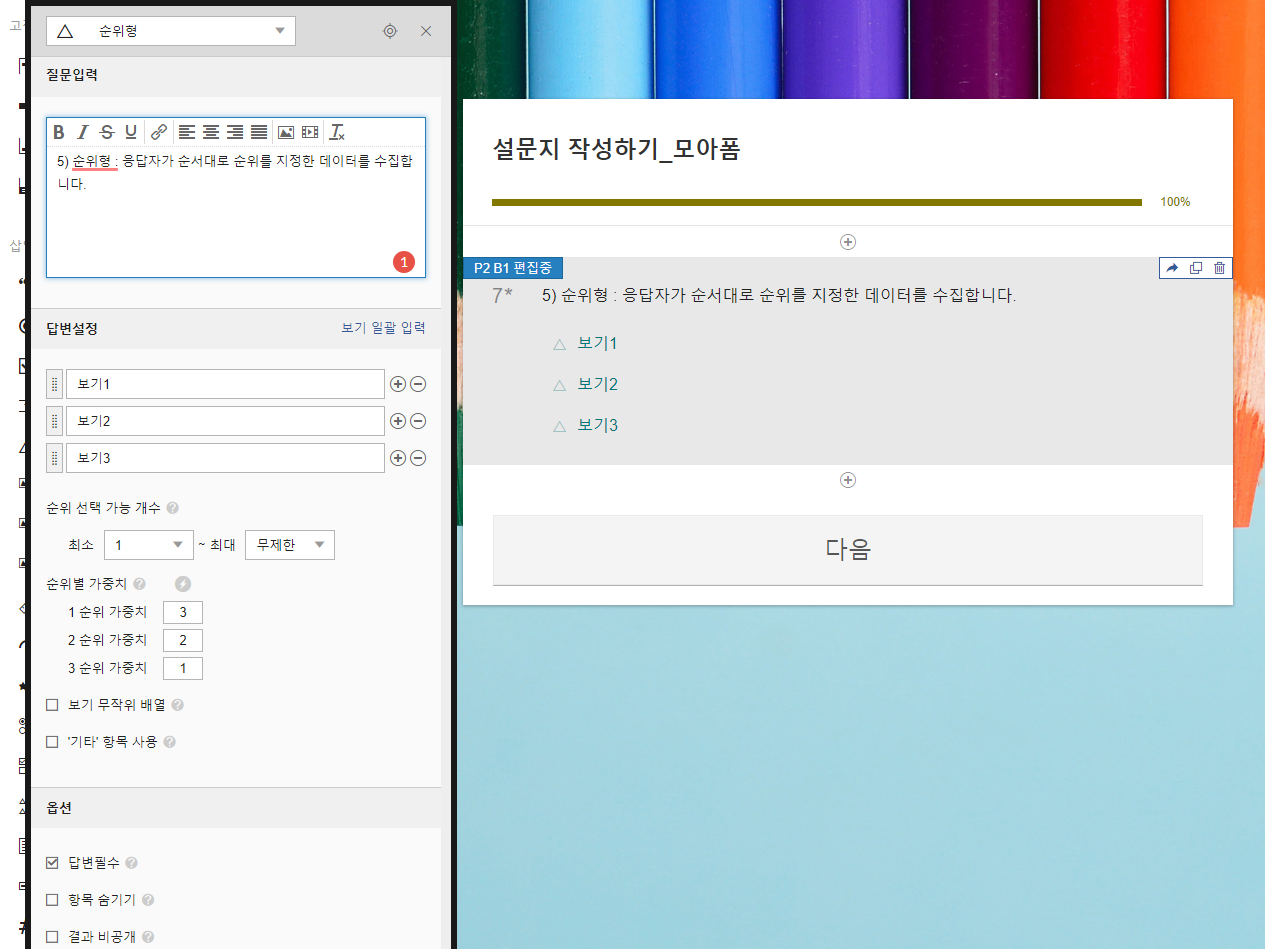The height and width of the screenshot is (949, 1265).
Task: Add an option after 보기1
Action: [398, 384]
